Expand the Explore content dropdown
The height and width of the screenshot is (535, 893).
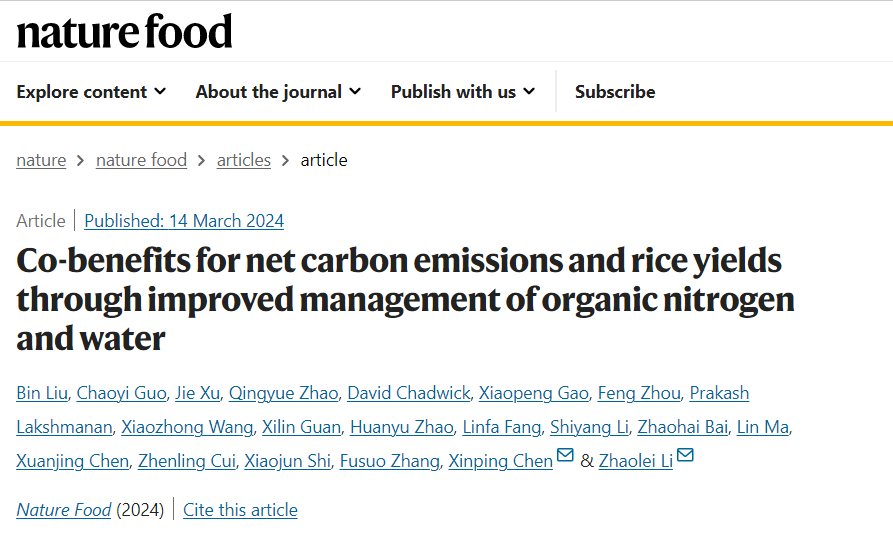point(91,91)
